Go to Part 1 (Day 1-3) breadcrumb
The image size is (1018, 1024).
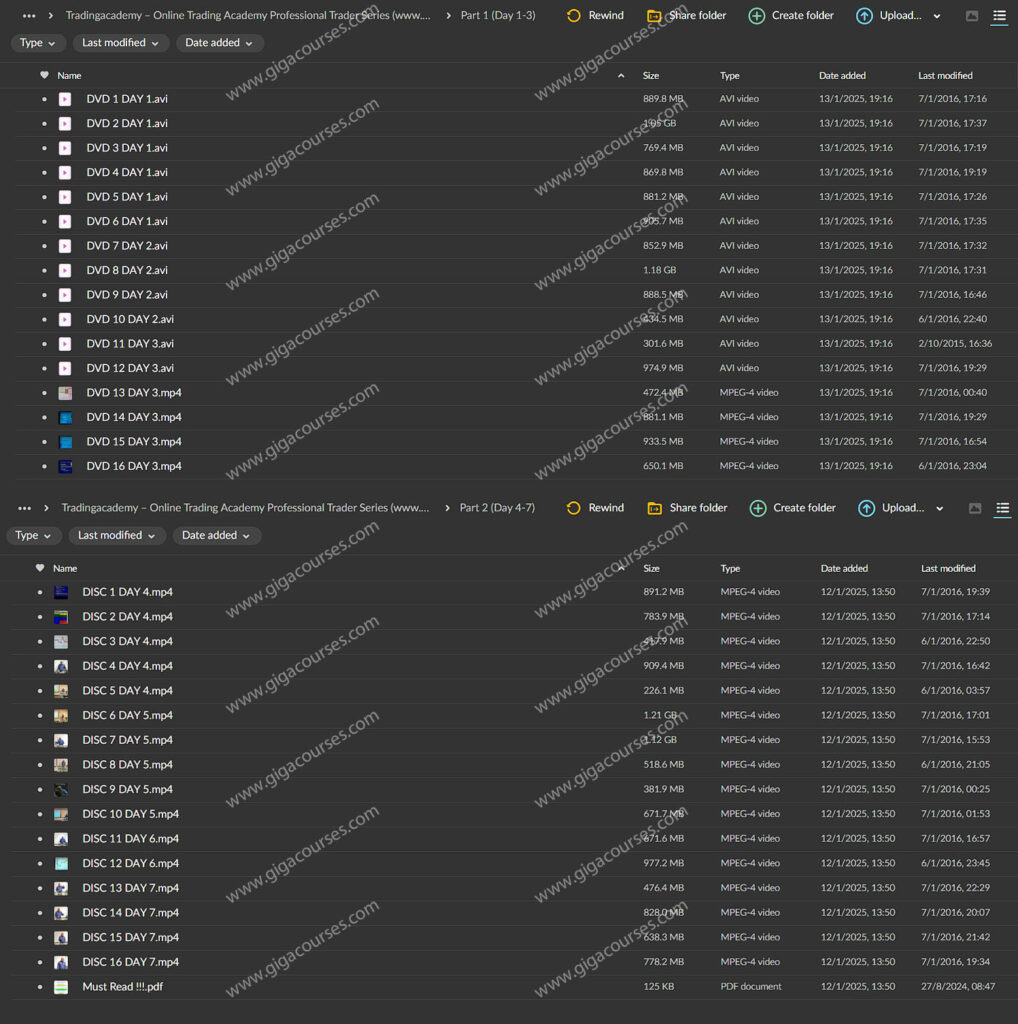point(498,16)
